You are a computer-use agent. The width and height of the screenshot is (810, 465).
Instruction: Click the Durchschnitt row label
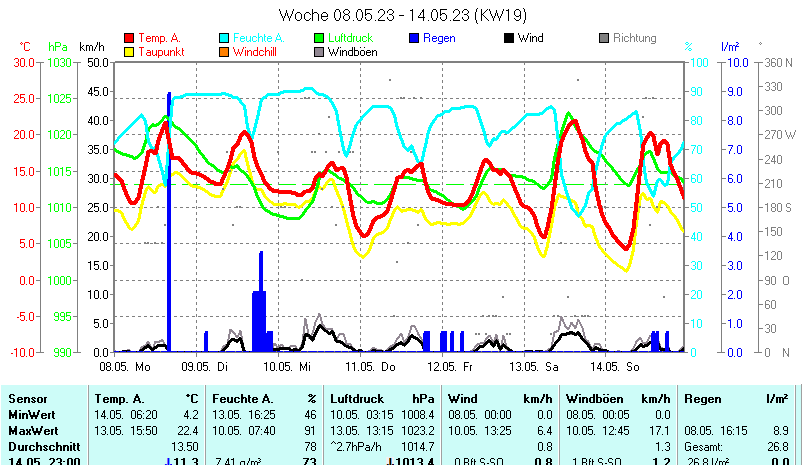tap(41, 444)
